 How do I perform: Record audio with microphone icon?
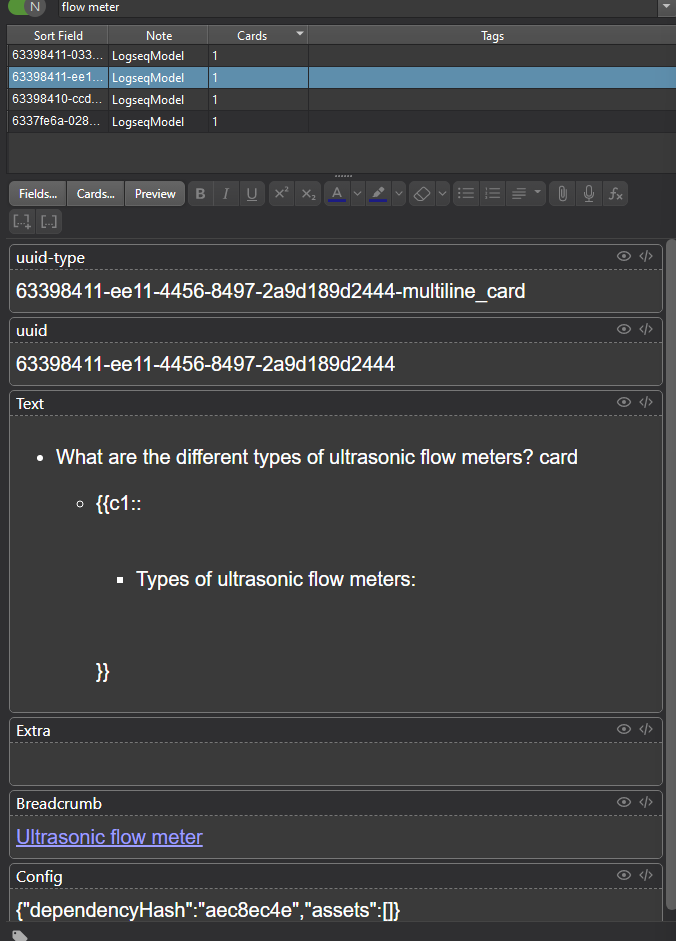(589, 194)
